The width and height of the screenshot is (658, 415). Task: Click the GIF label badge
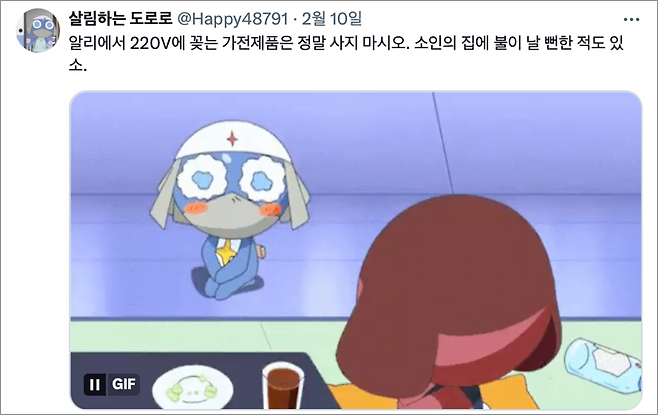[x=123, y=384]
